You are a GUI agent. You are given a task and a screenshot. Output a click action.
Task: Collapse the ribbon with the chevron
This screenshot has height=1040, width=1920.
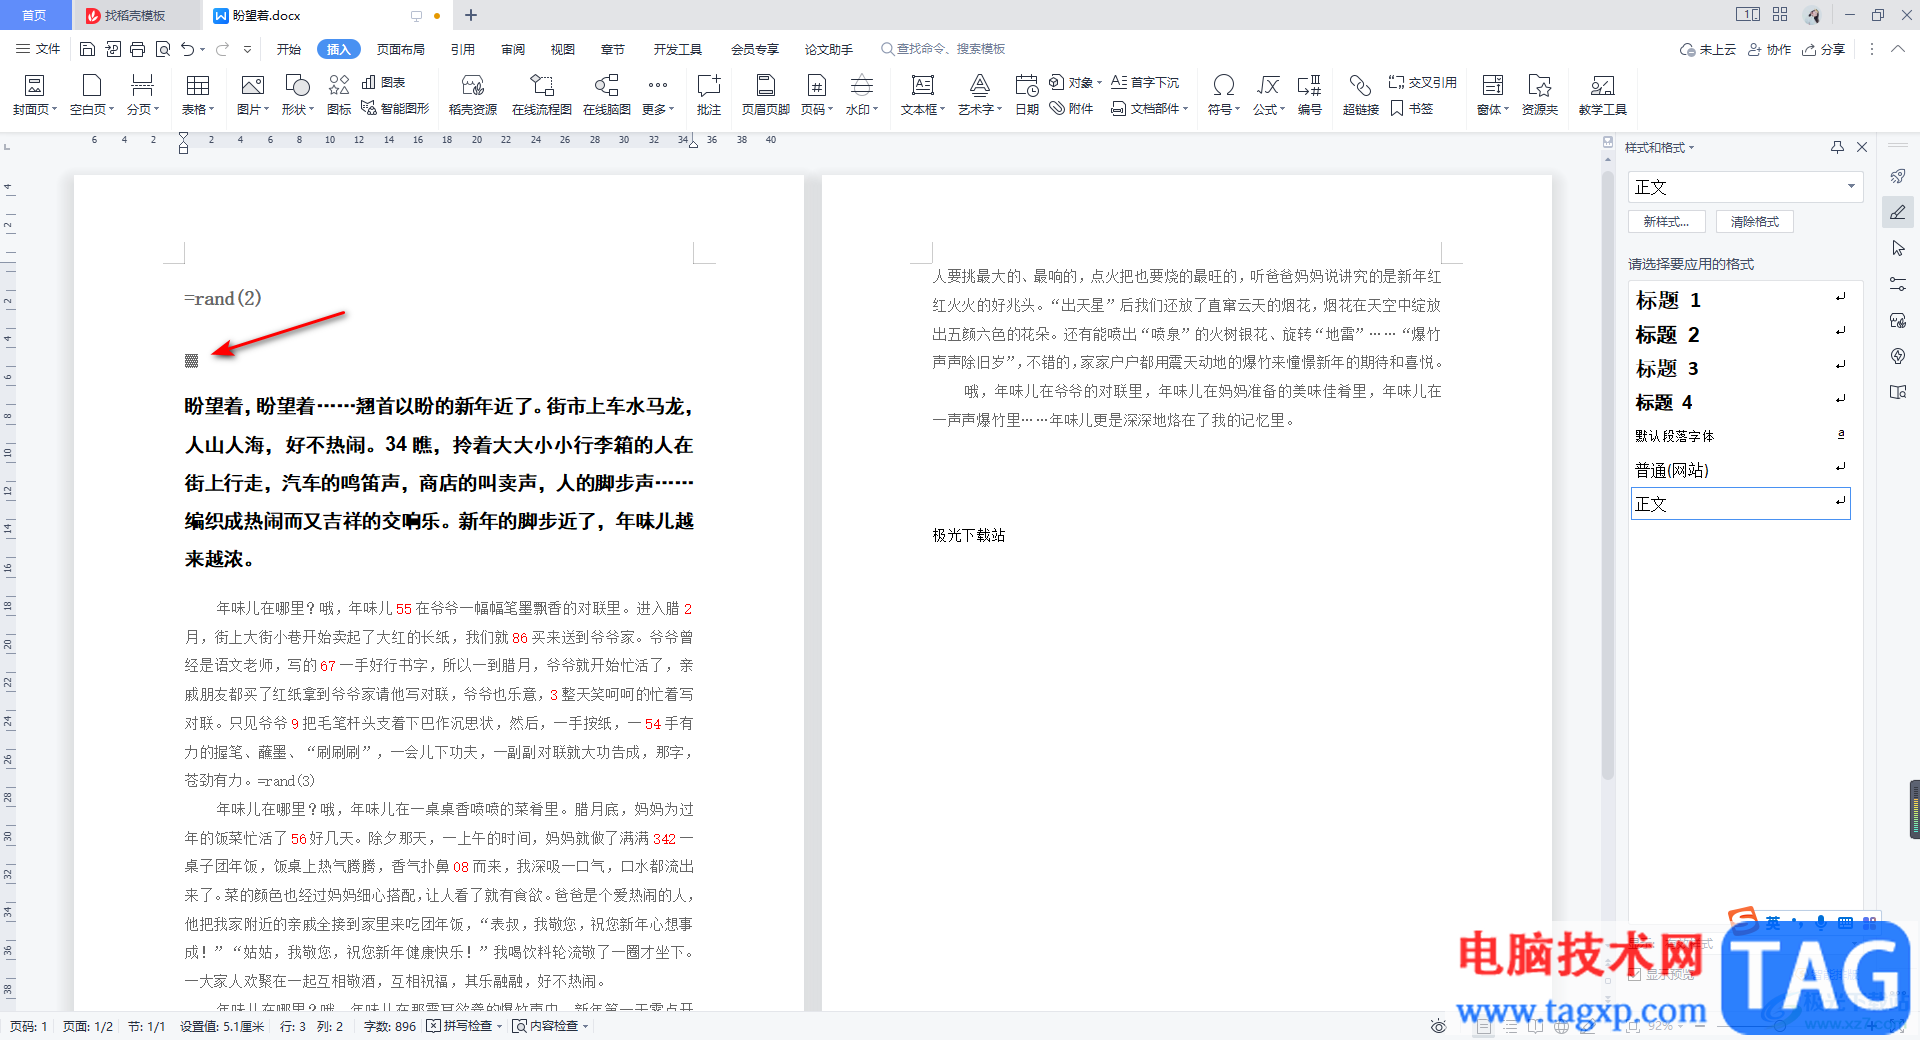(x=1897, y=49)
